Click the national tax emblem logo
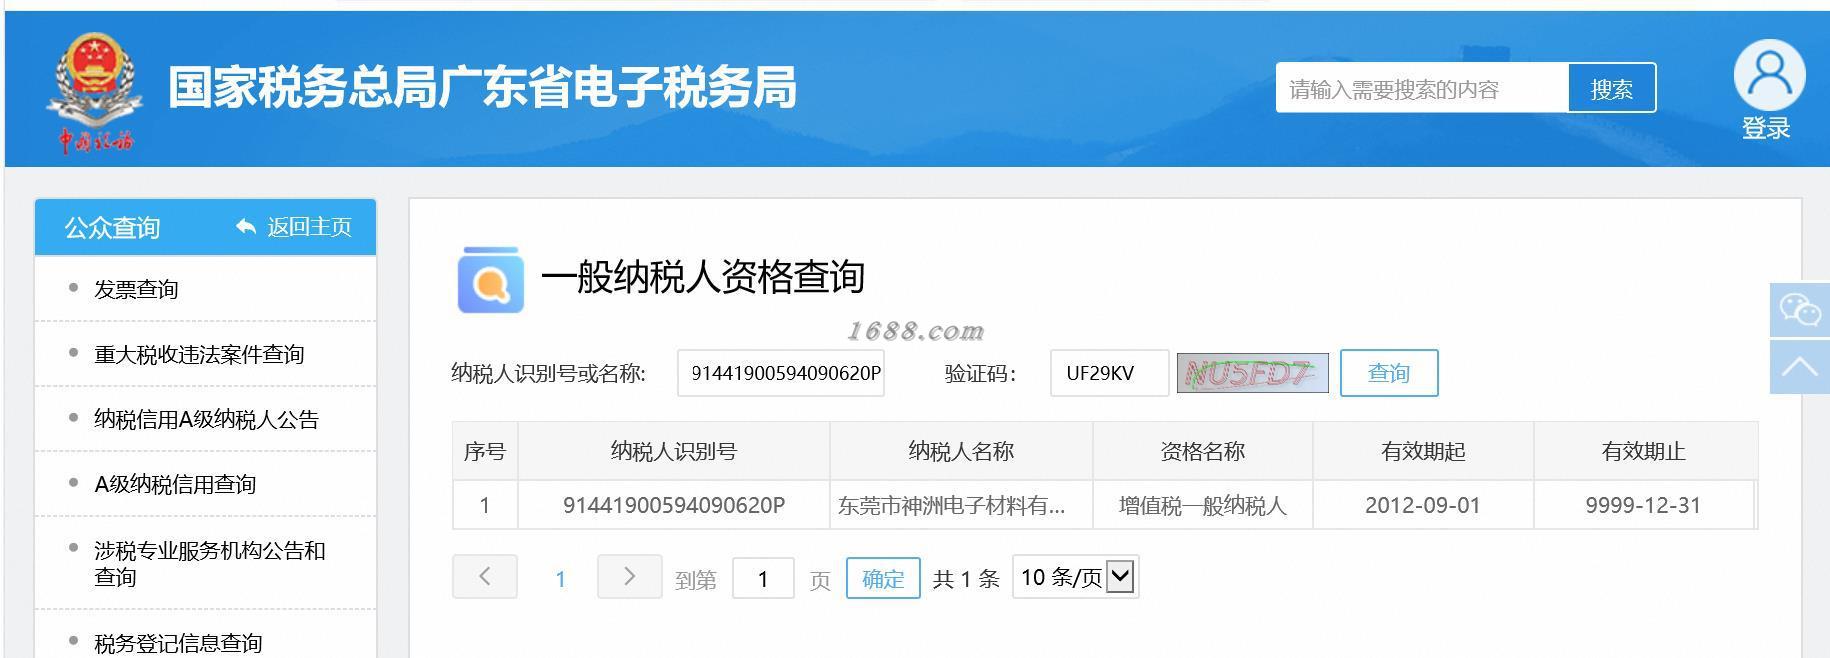 pos(95,92)
